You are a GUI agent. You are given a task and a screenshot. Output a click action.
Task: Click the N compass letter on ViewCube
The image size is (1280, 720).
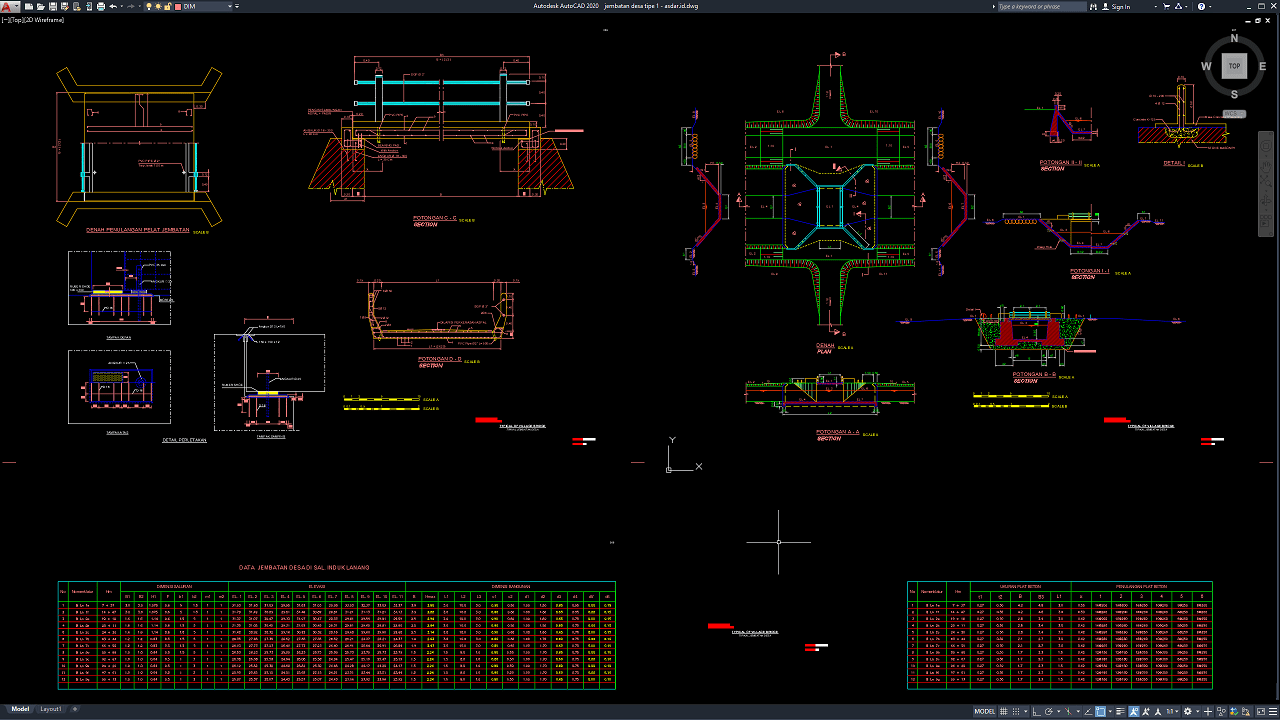pos(1234,38)
